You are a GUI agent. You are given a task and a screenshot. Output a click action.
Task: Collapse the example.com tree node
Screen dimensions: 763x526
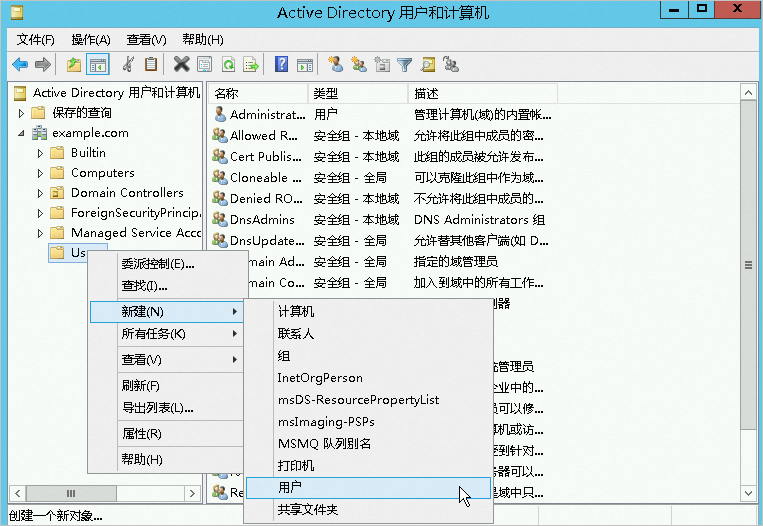pyautogui.click(x=21, y=133)
